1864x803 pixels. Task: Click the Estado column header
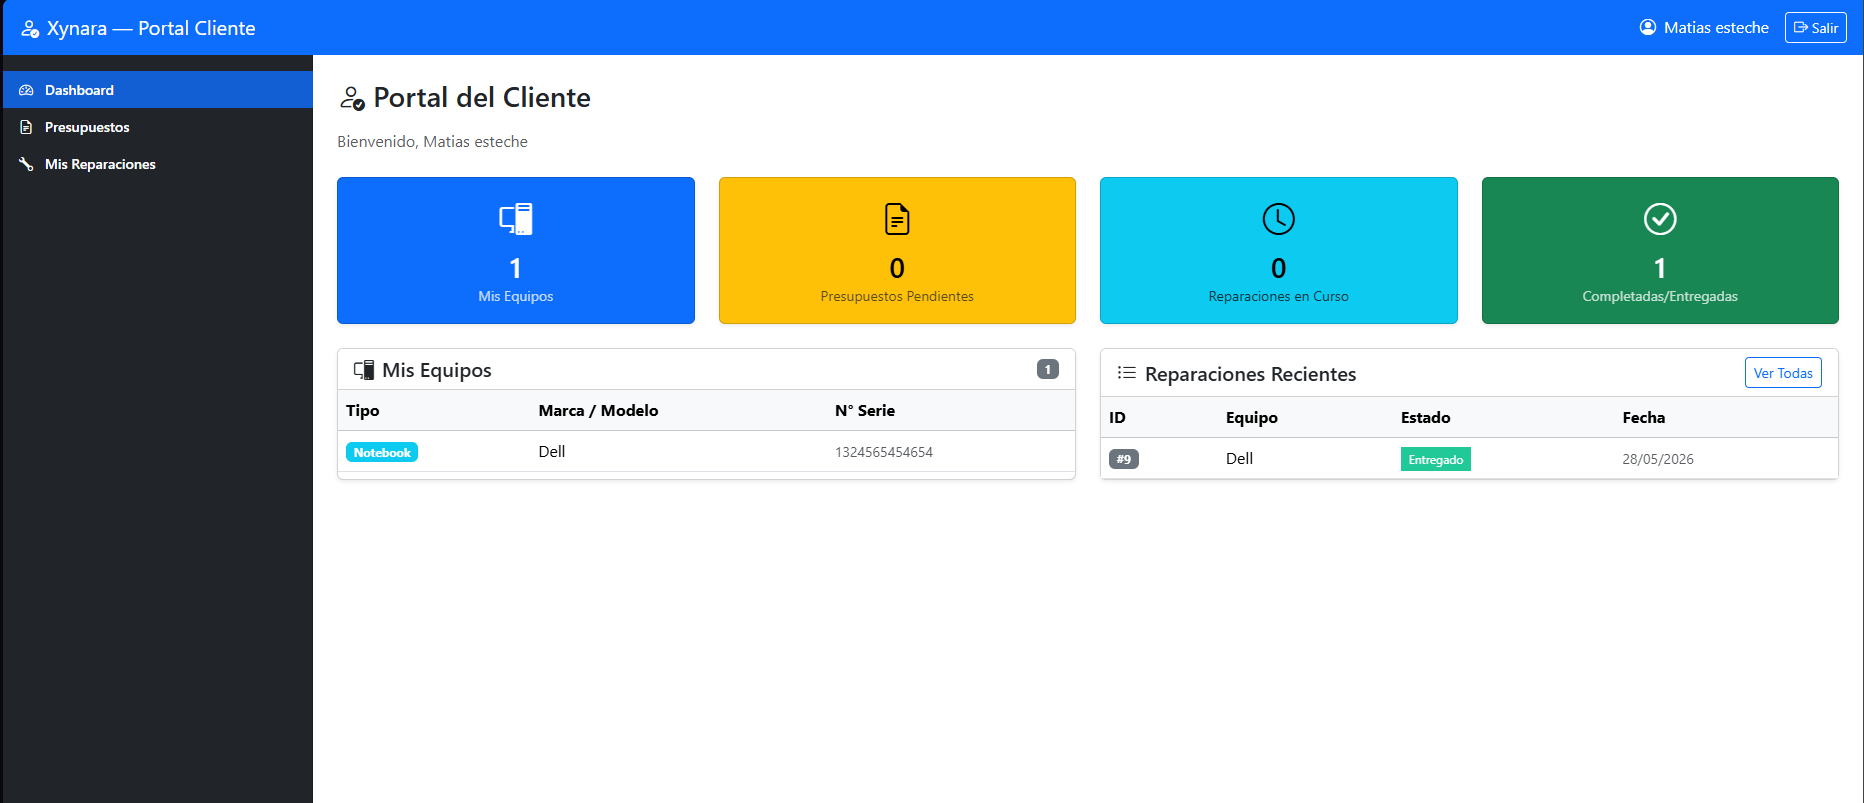1426,417
